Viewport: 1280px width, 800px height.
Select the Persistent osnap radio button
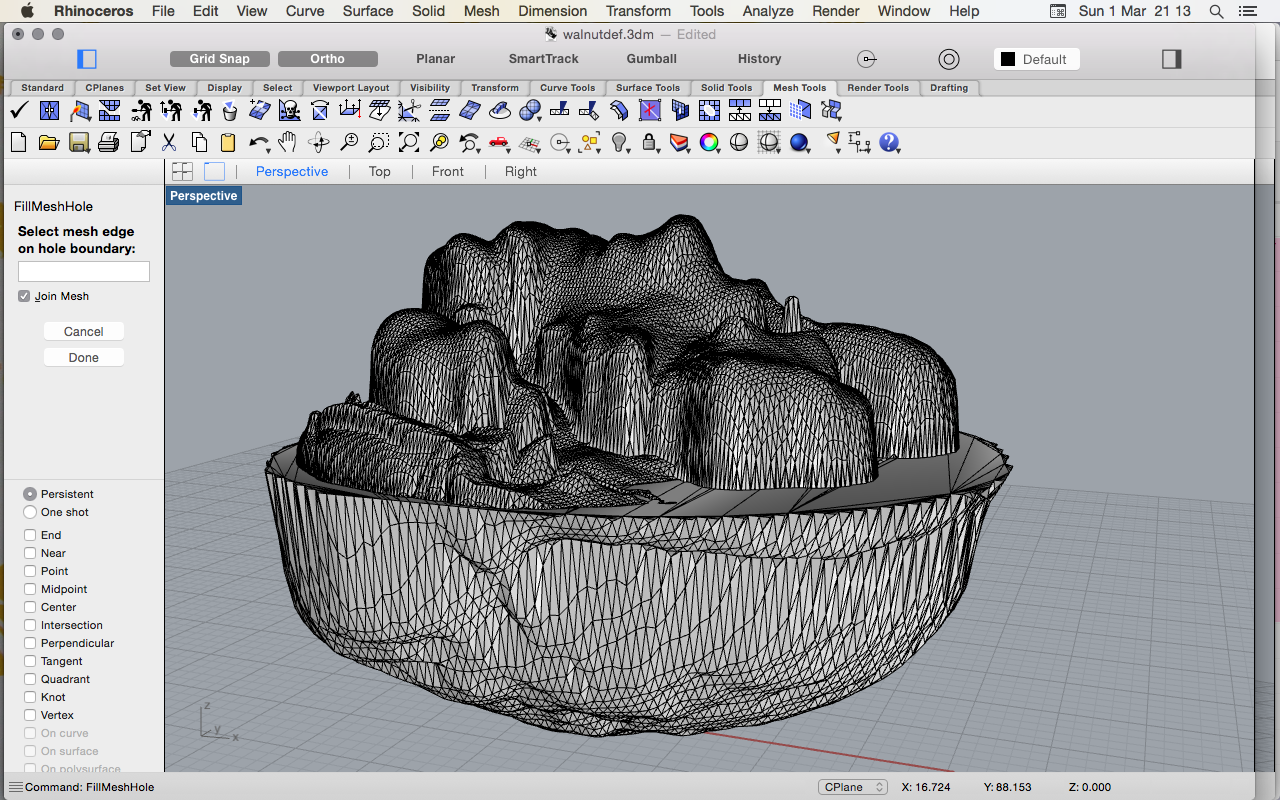tap(30, 494)
